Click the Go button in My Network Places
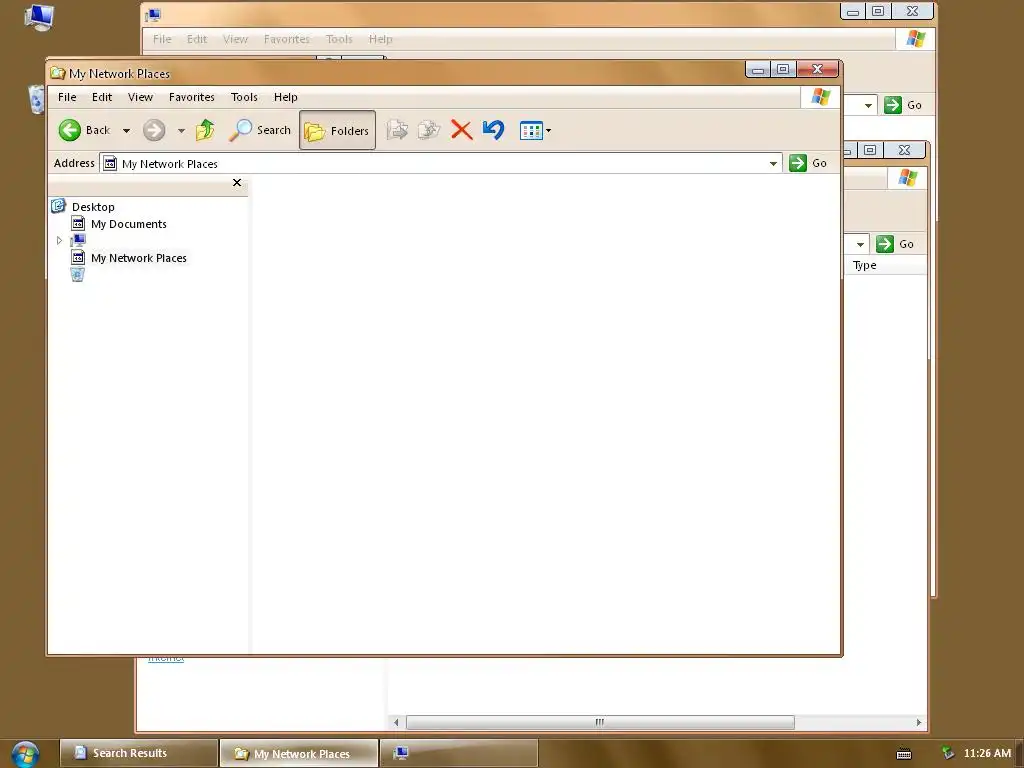 (808, 163)
